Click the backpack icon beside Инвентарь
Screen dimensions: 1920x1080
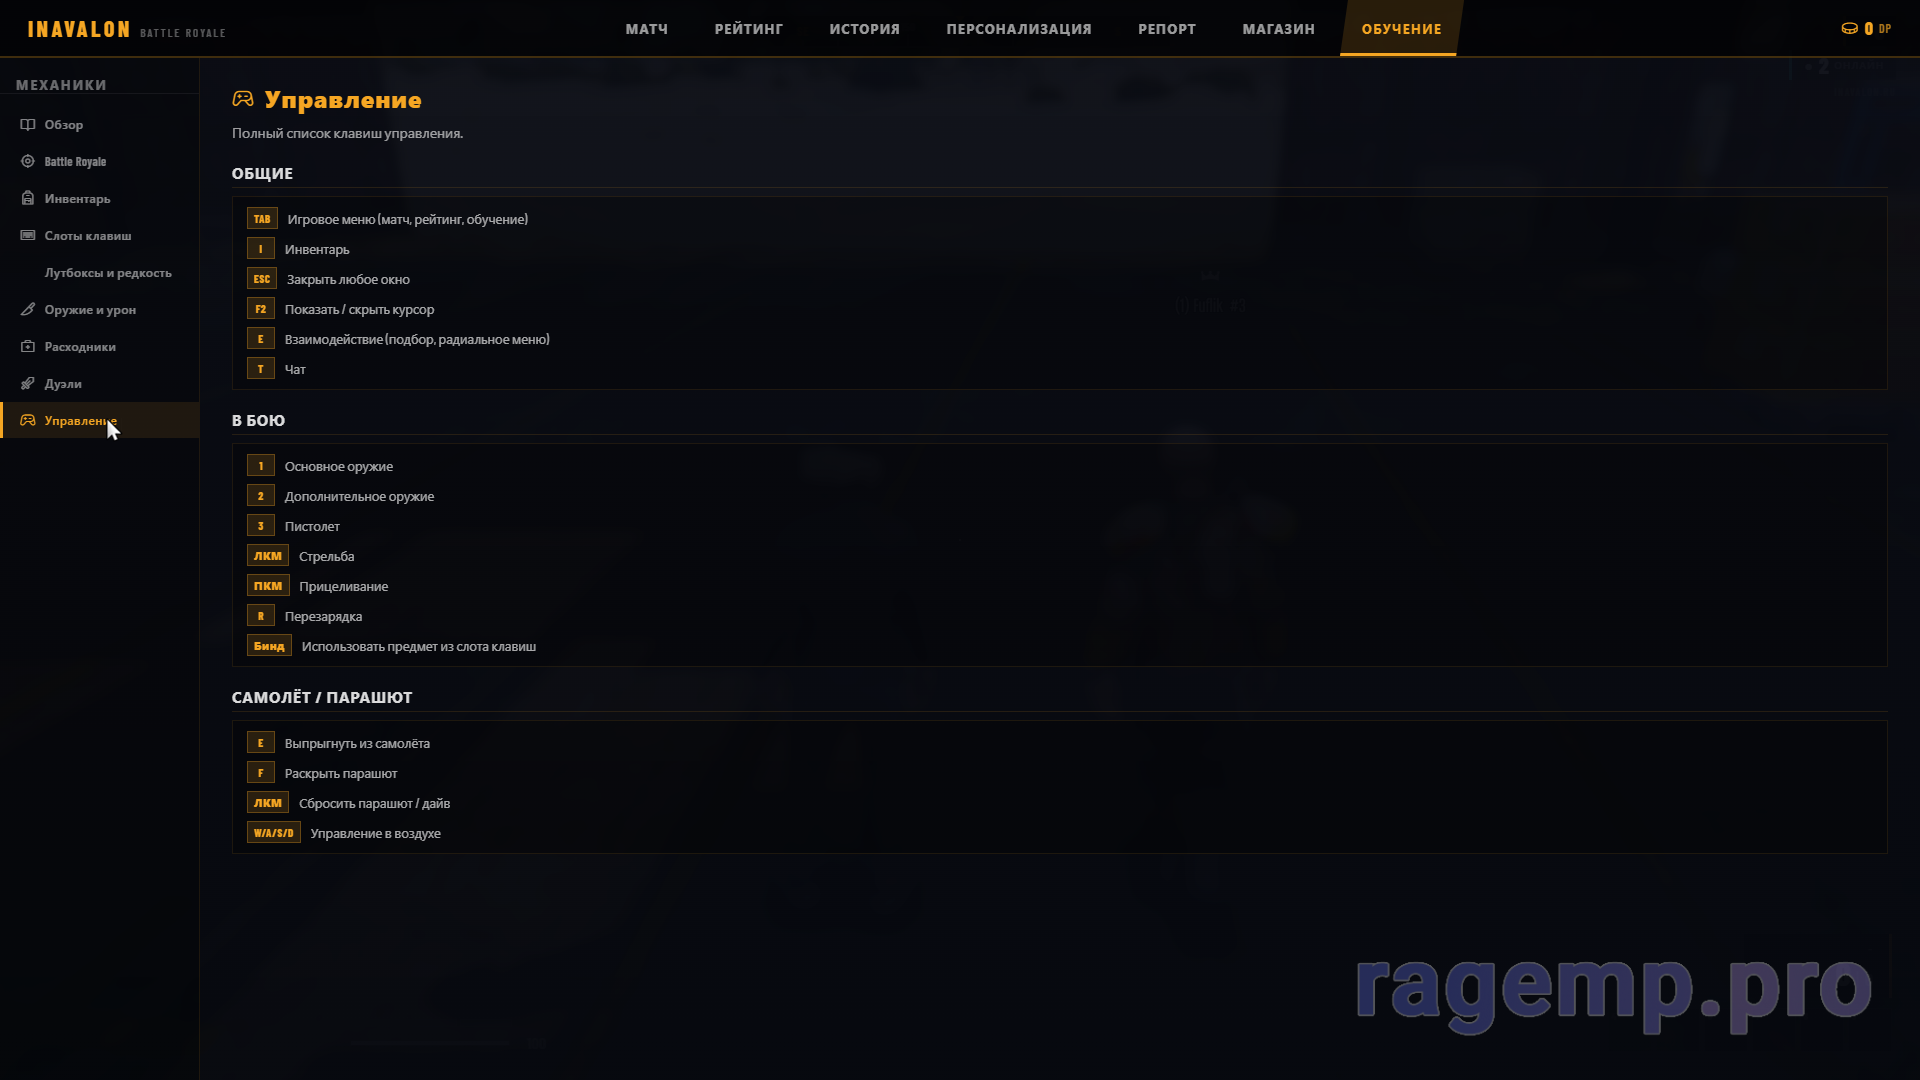pyautogui.click(x=28, y=199)
